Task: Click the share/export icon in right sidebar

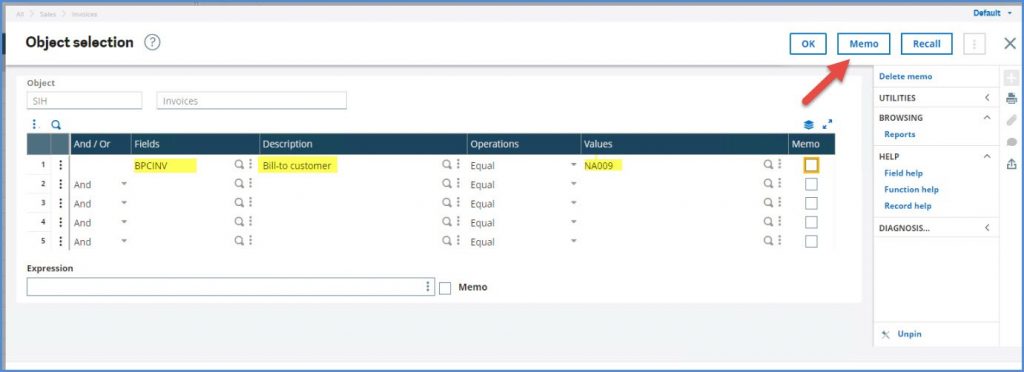Action: click(x=1012, y=163)
